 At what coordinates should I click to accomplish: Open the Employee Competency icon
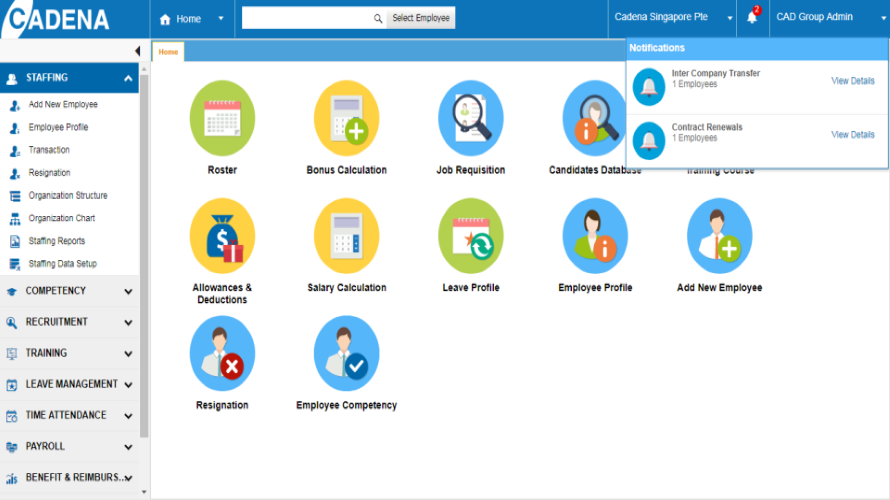pos(346,352)
